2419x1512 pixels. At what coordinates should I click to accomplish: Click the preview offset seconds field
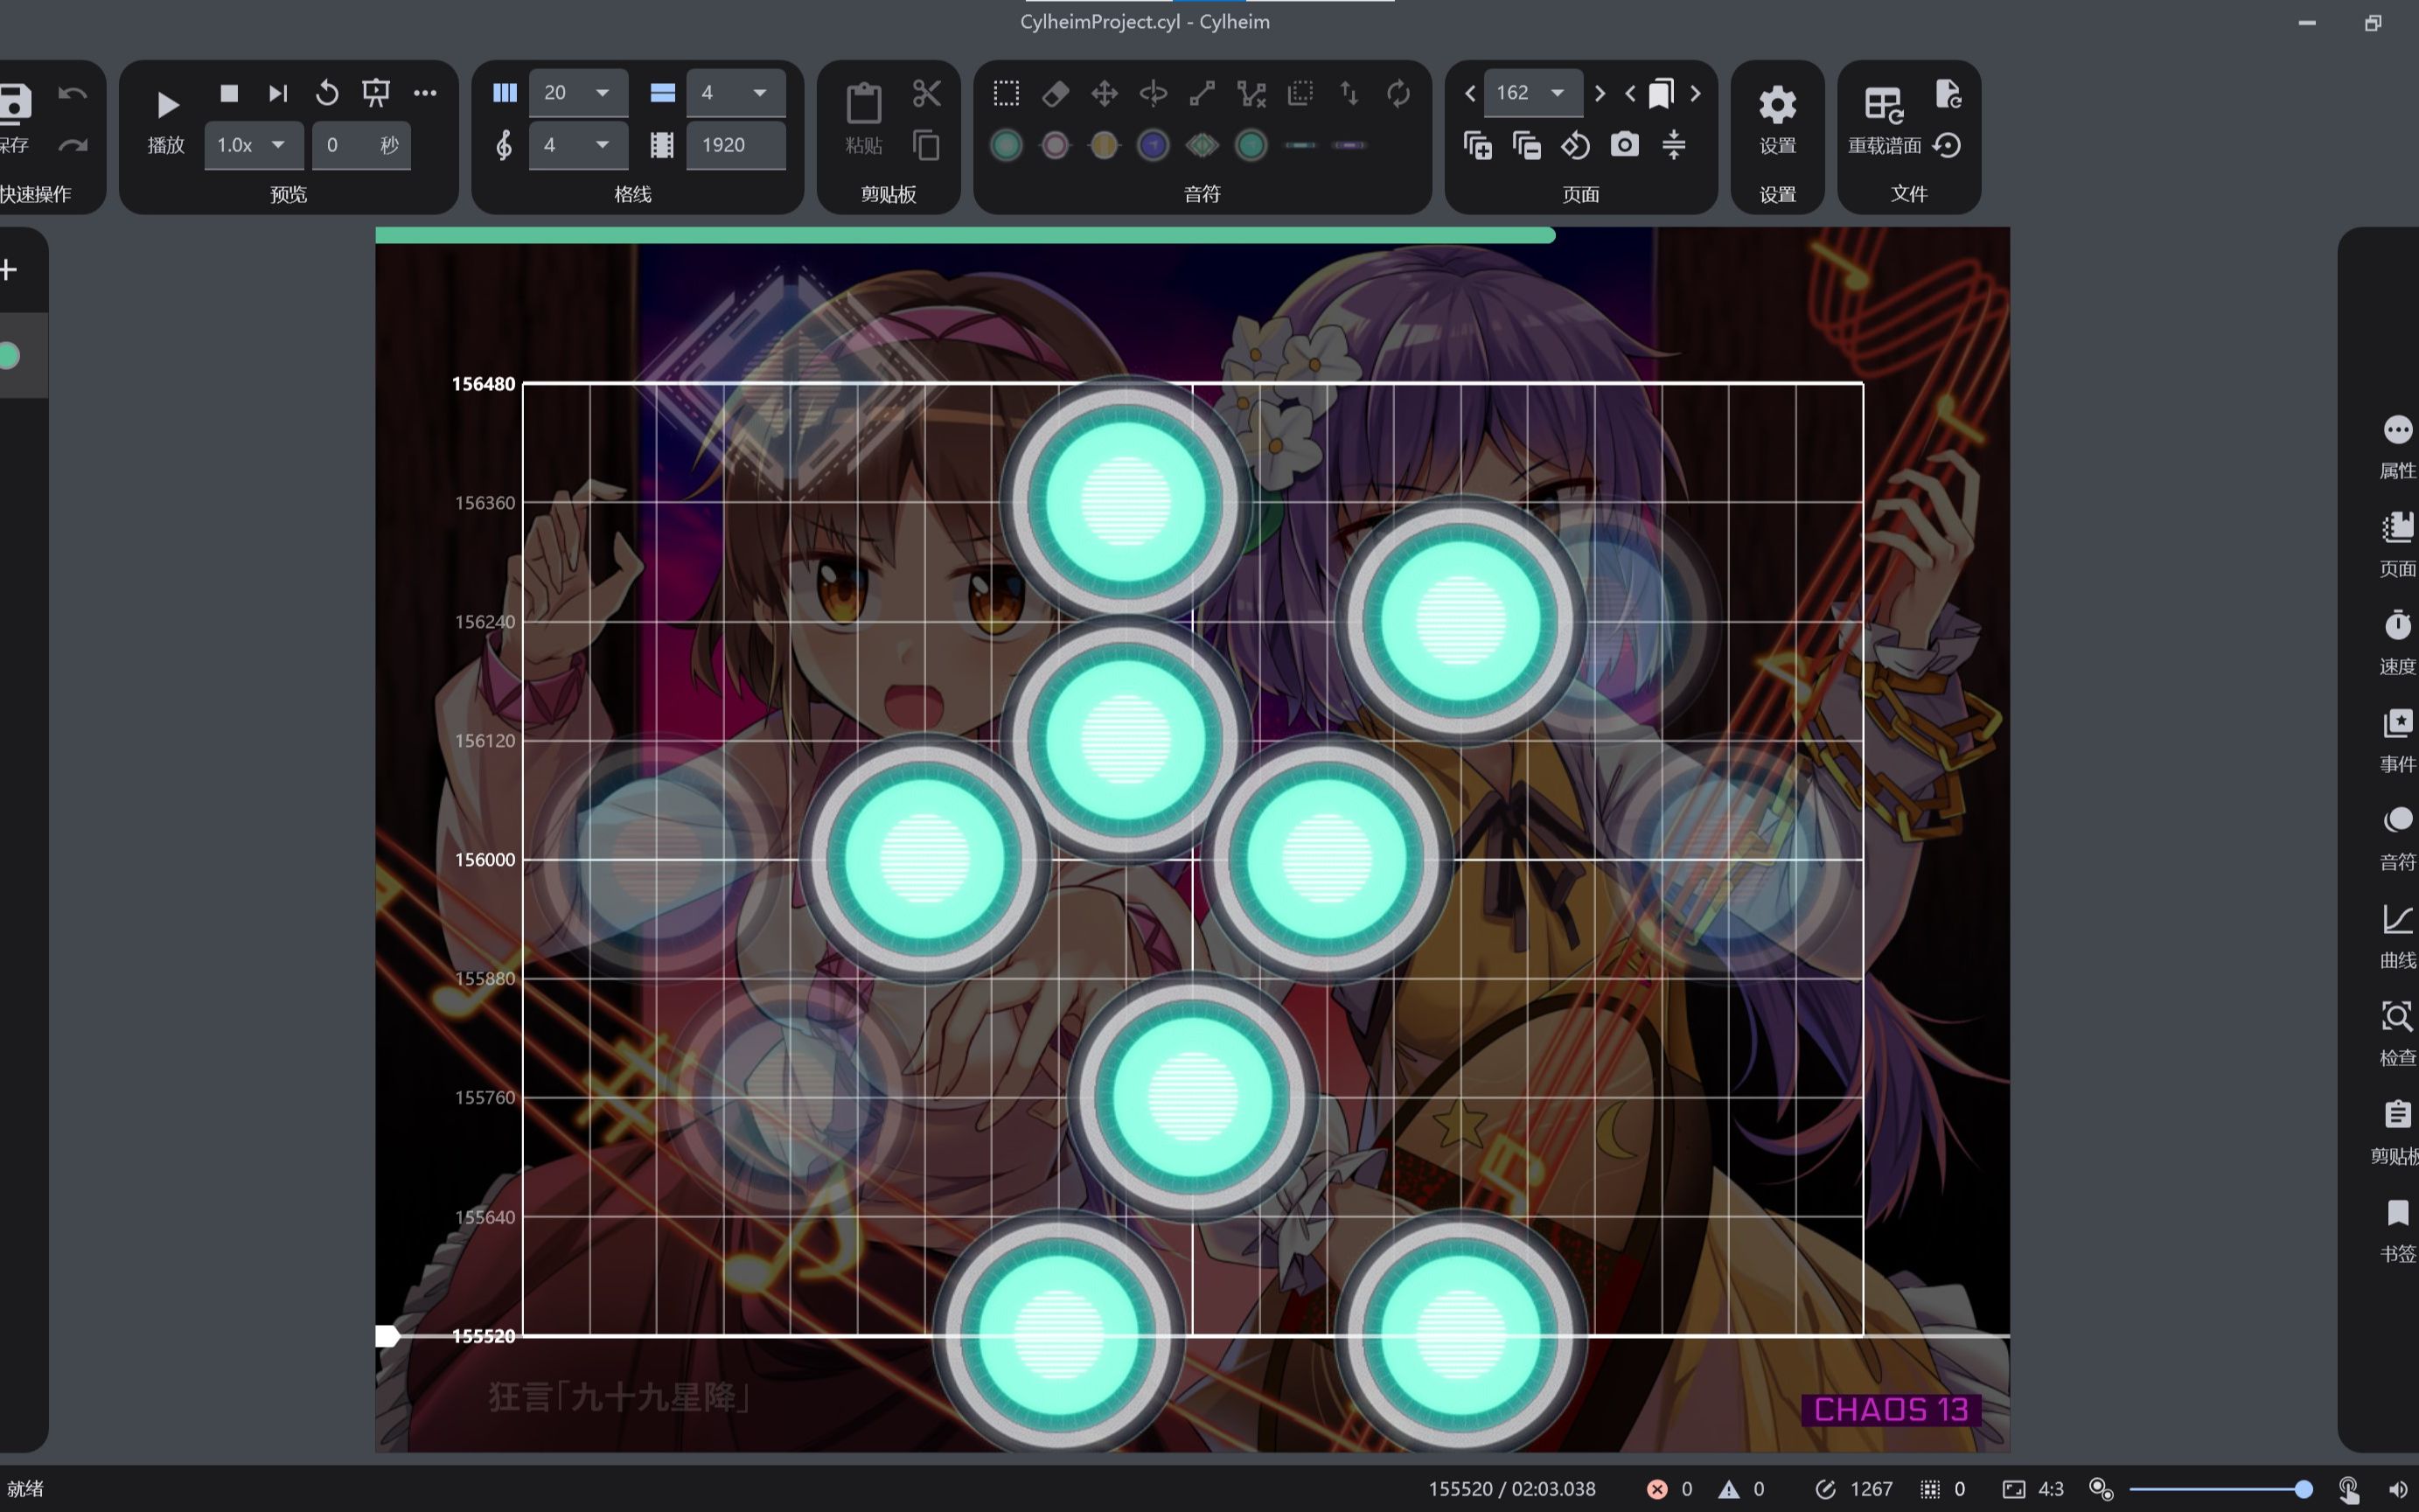[361, 145]
